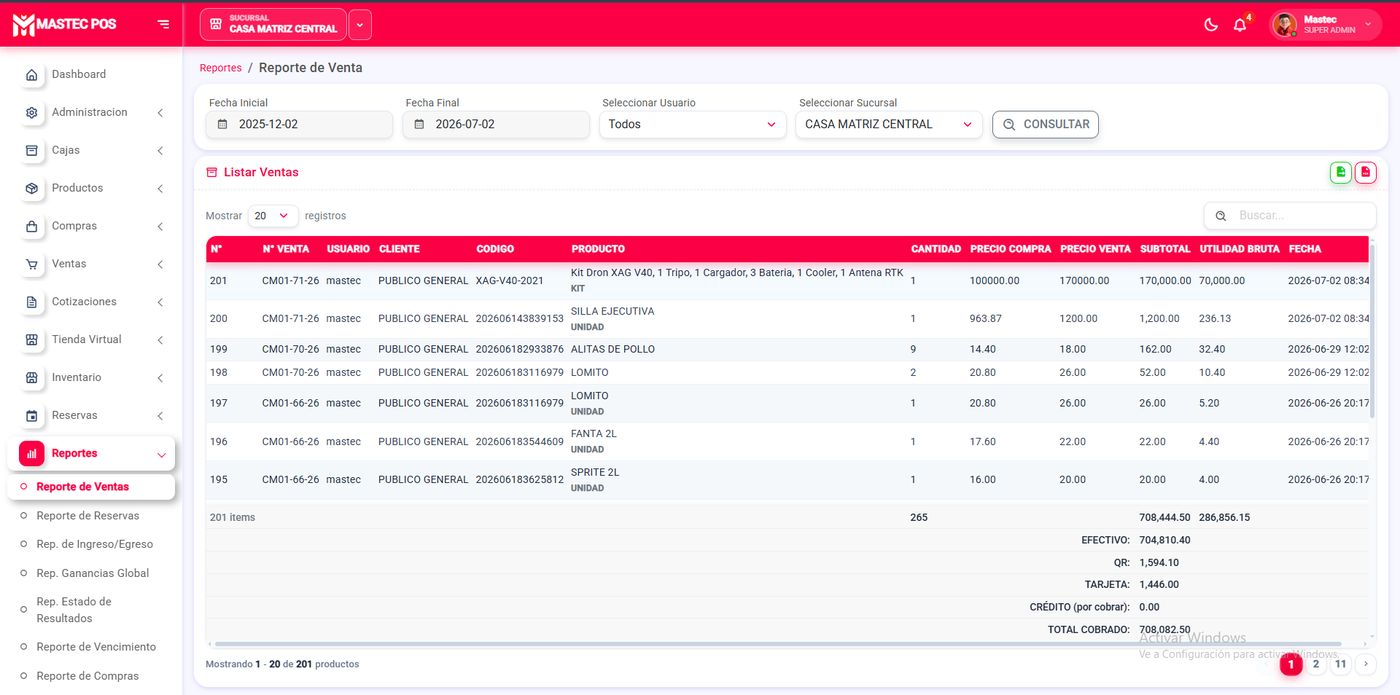Sort by the N° VENTA column header
The width and height of the screenshot is (1400, 695).
286,249
